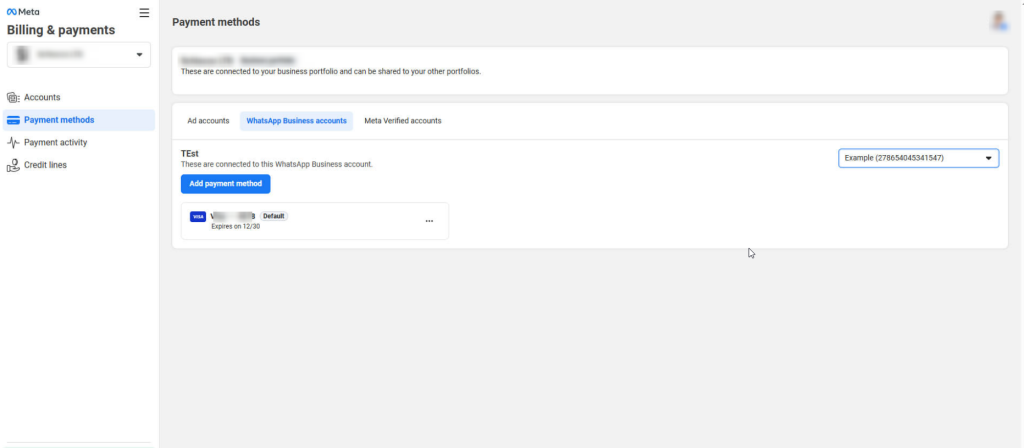Click the "Expires on 12/30" card text

235,227
